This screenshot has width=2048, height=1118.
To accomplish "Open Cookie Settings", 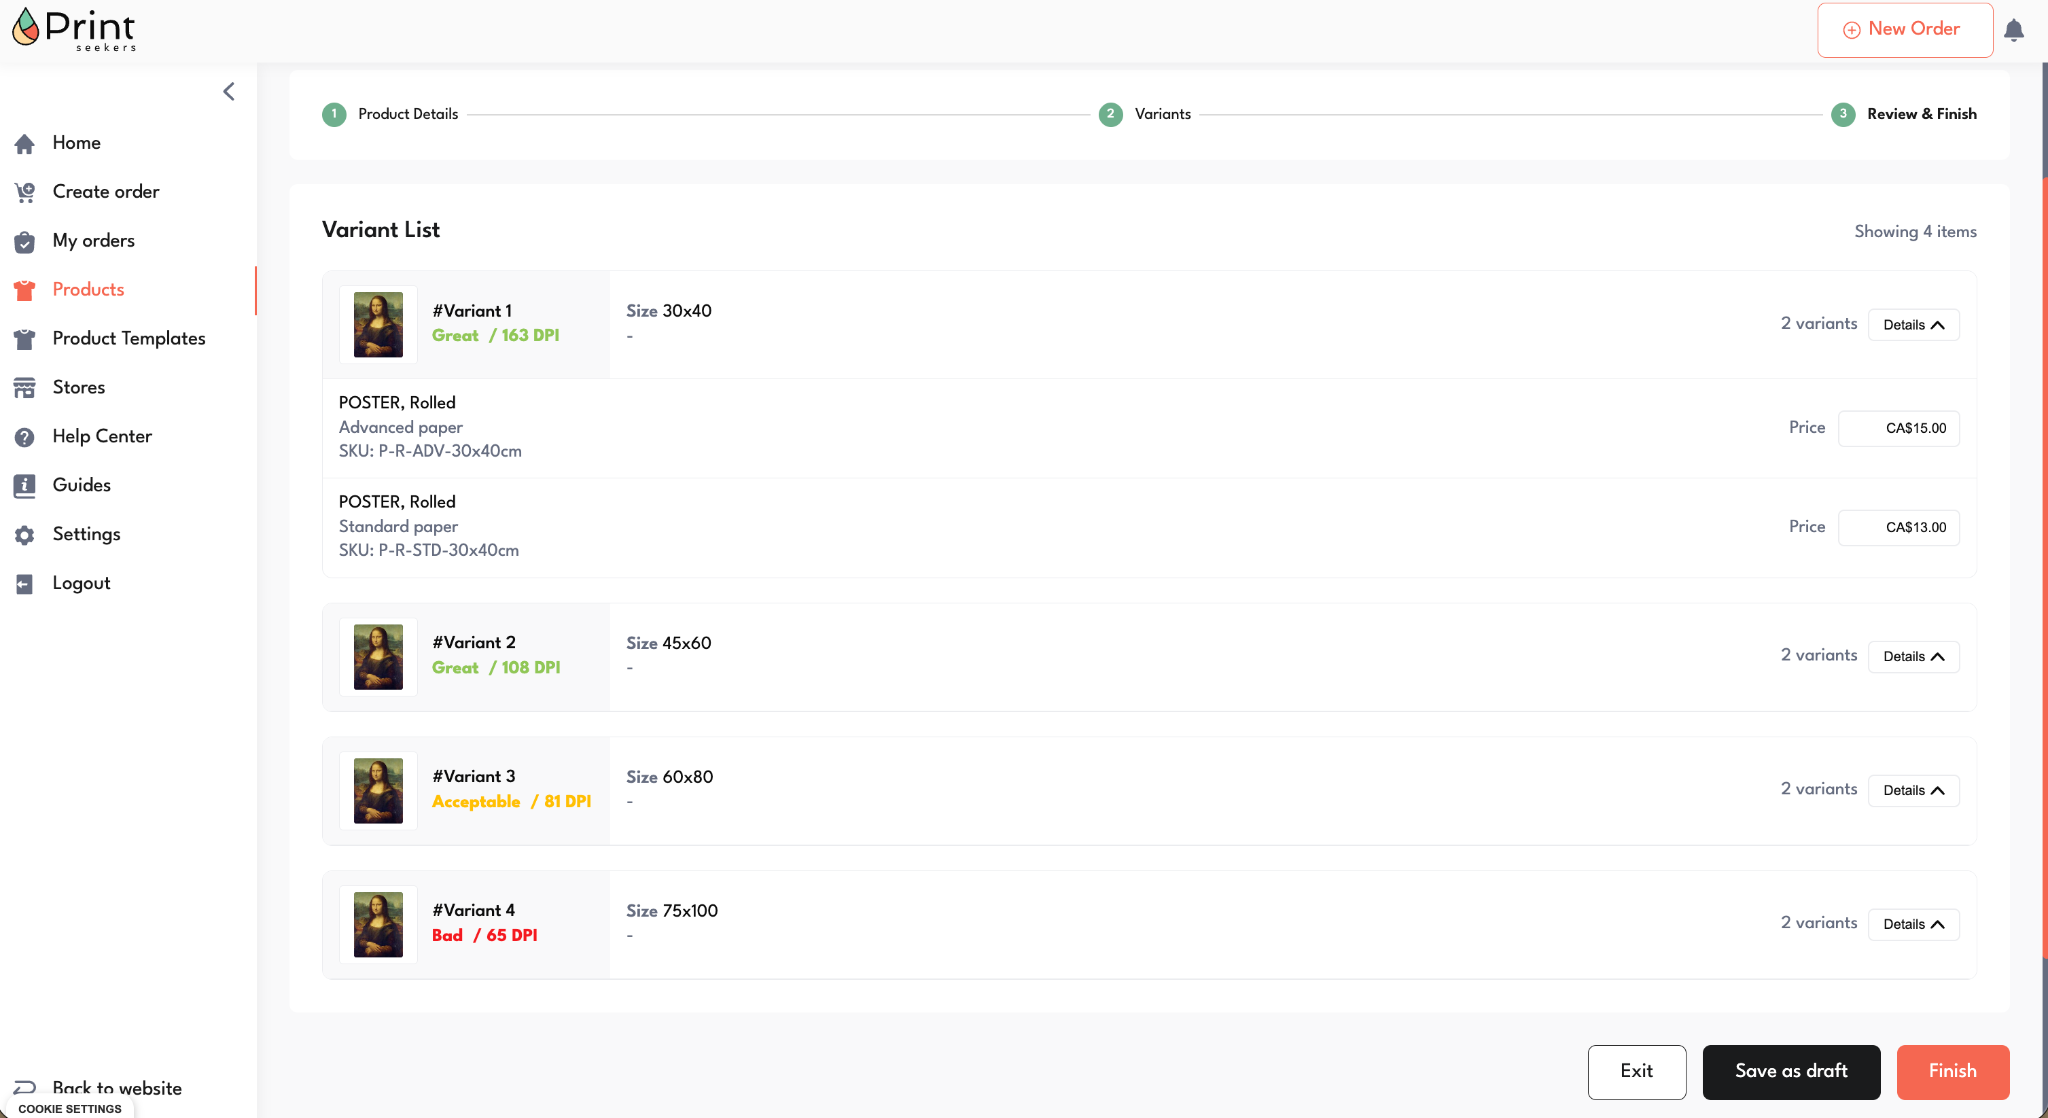I will pyautogui.click(x=70, y=1108).
